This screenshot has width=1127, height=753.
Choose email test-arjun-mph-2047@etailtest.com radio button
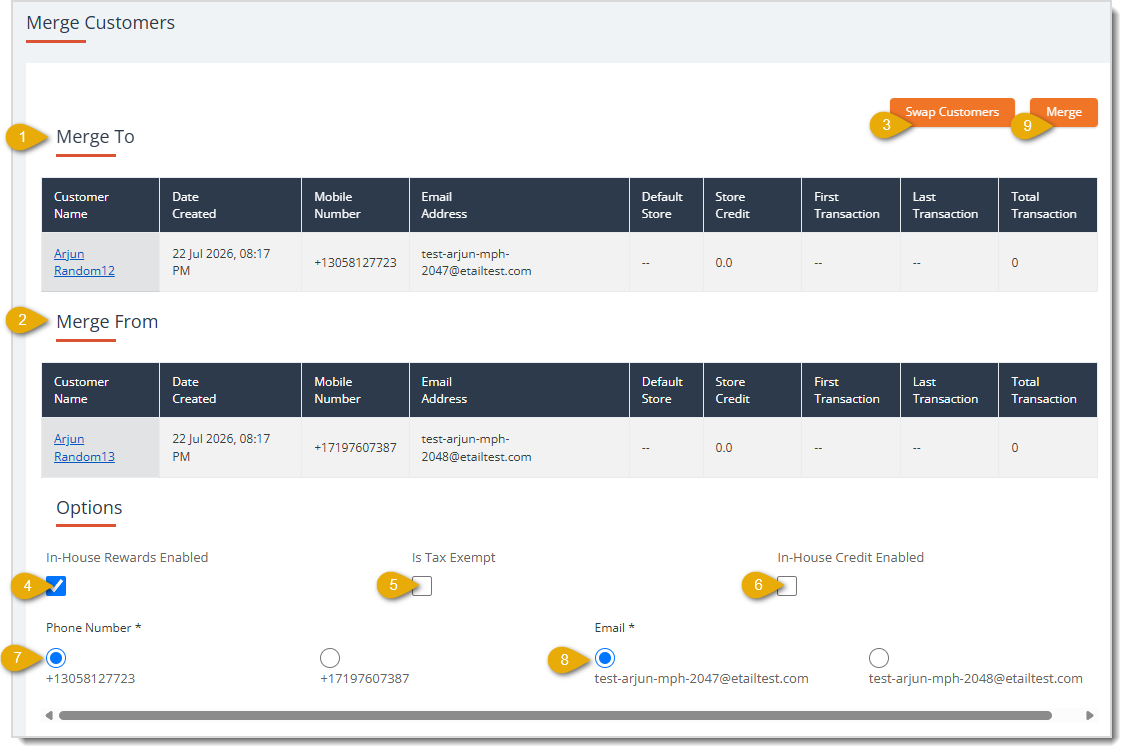point(605,657)
